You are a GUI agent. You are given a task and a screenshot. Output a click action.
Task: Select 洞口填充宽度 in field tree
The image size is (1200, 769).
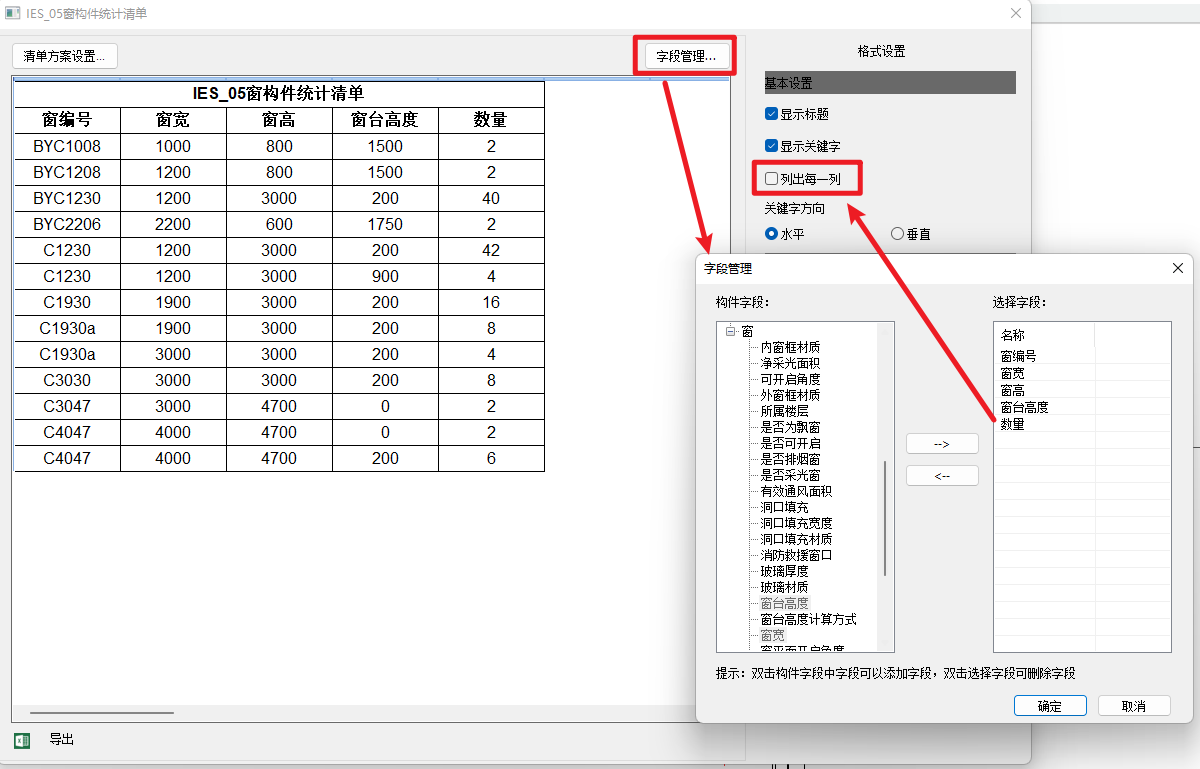[x=796, y=523]
